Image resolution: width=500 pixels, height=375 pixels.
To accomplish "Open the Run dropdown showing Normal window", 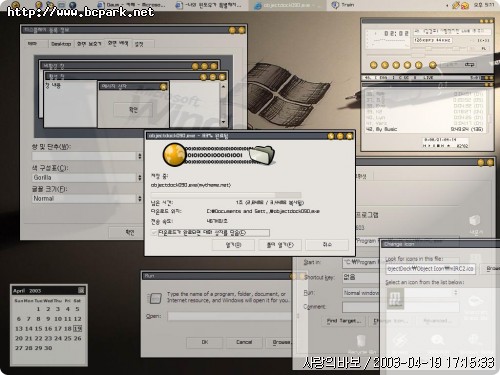I will tap(361, 293).
